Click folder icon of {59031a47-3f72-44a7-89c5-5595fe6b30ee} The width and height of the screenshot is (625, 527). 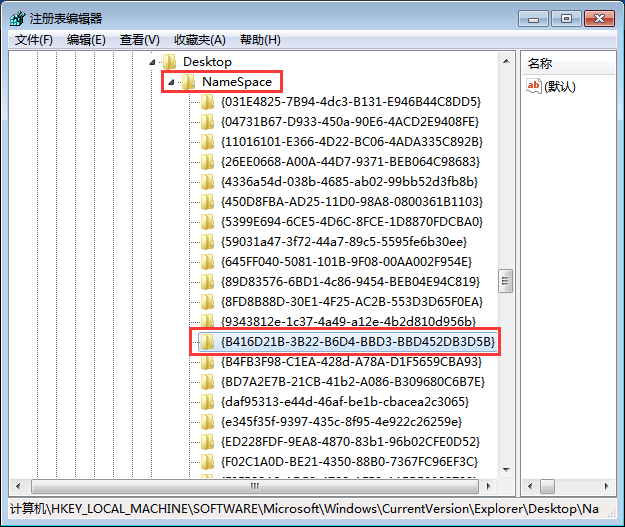[x=207, y=242]
